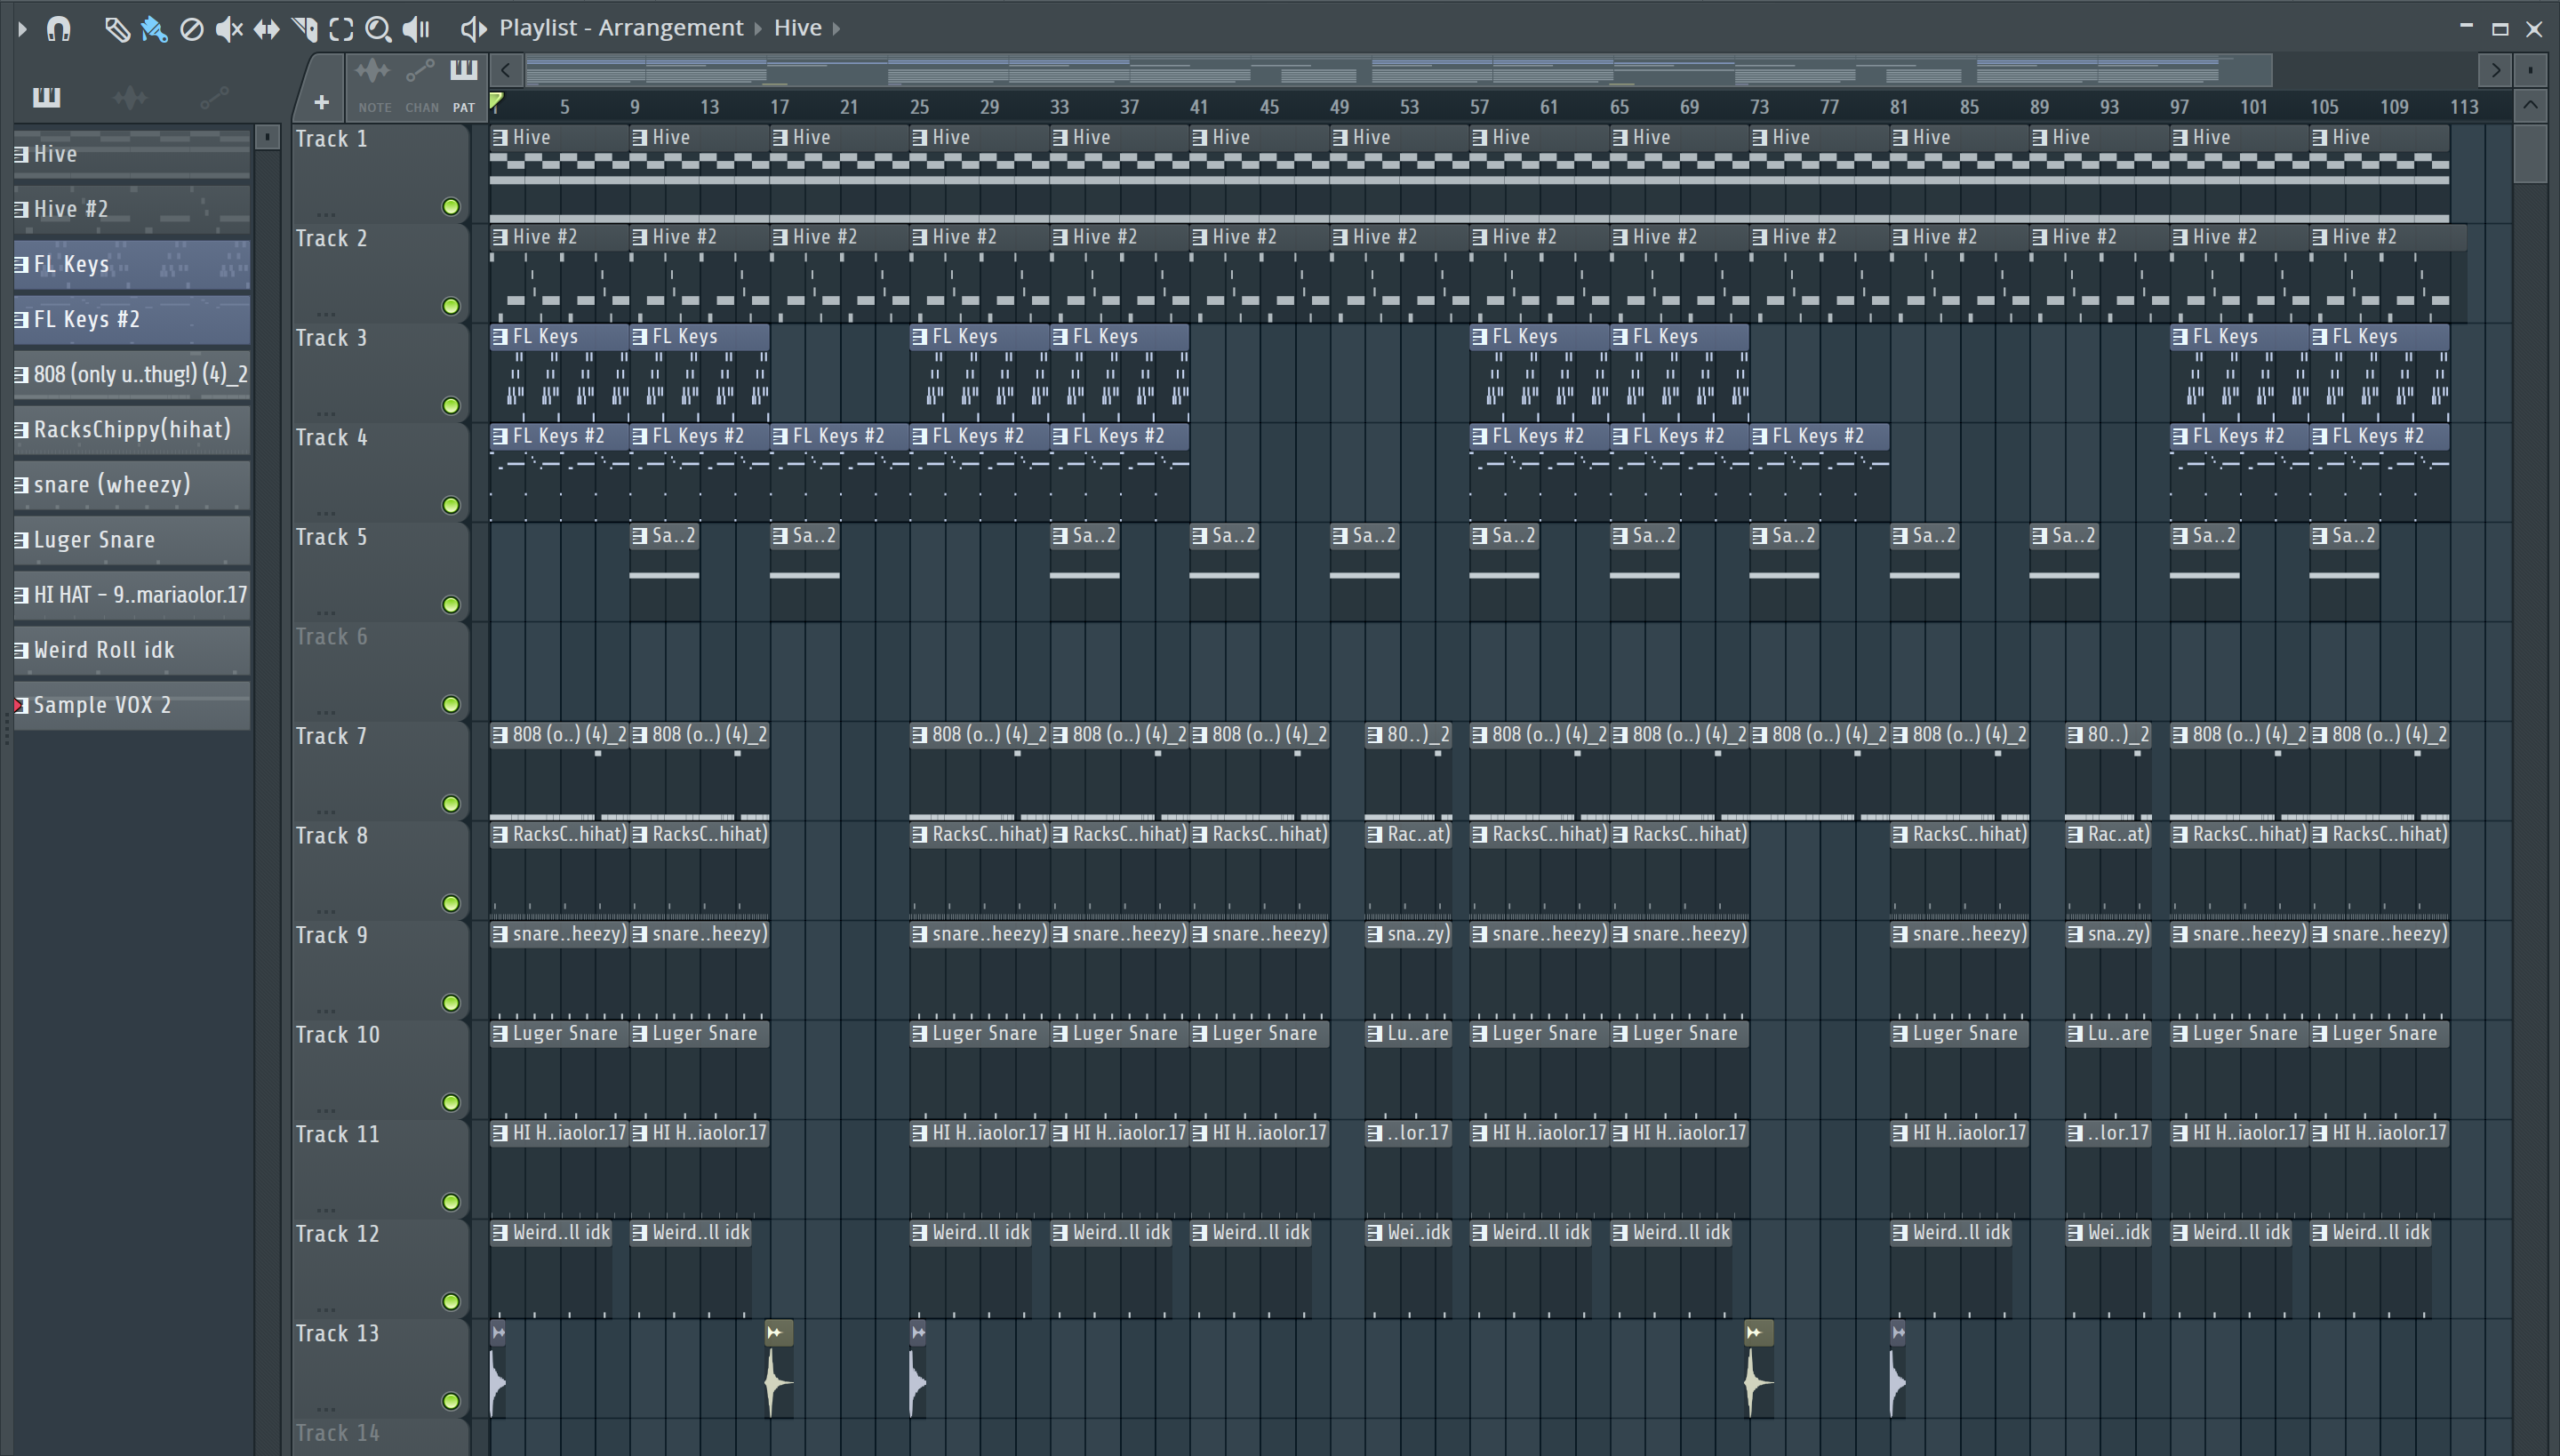The height and width of the screenshot is (1456, 2560).
Task: Click the yellow audio clip at bar 17
Action: (x=779, y=1369)
